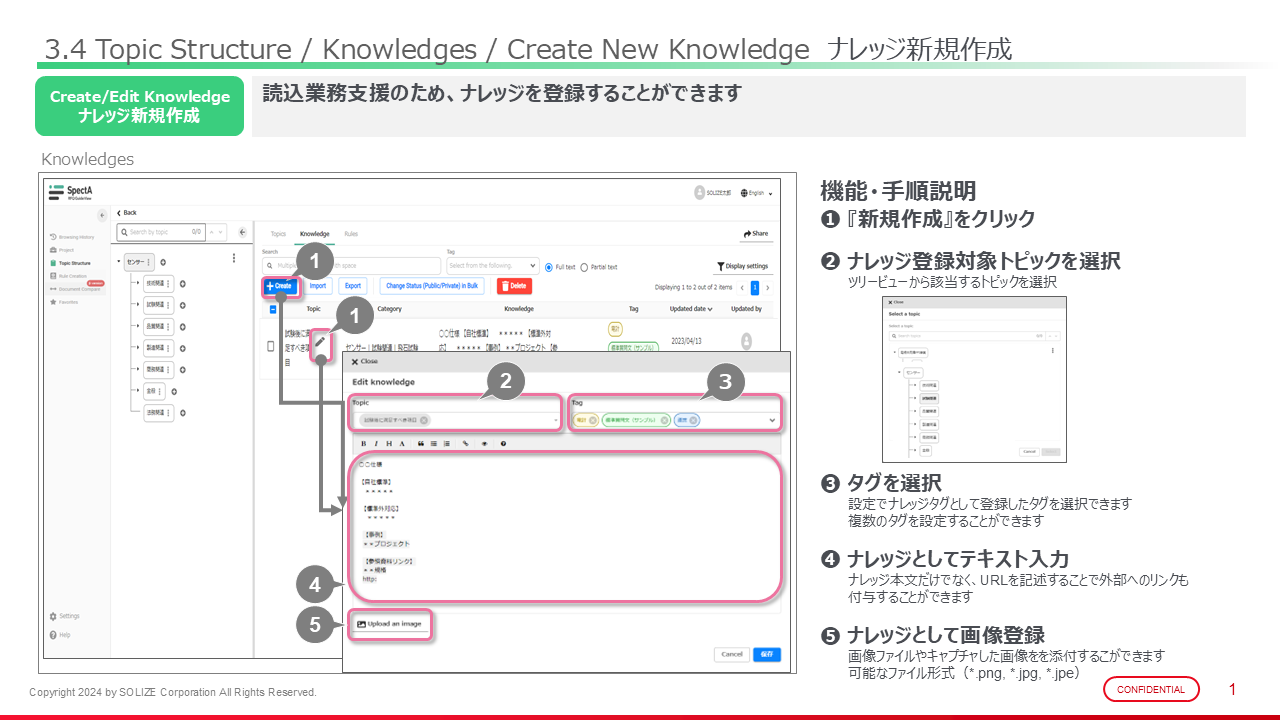1280x720 pixels.
Task: Open the English language dropdown
Action: [x=756, y=193]
